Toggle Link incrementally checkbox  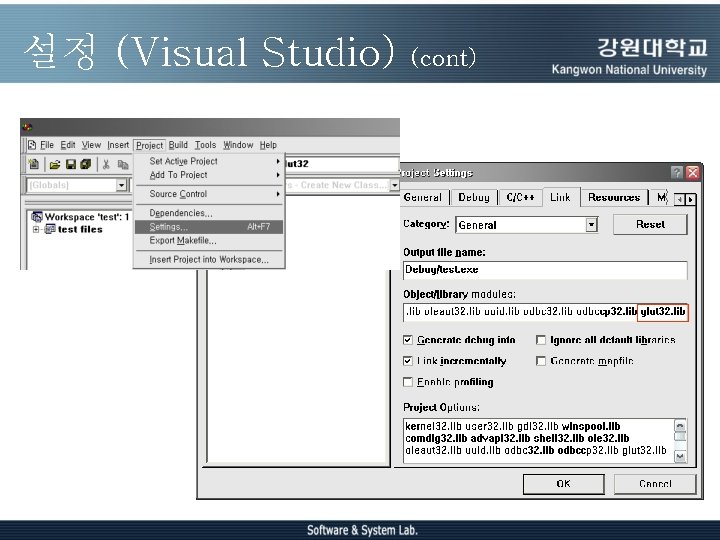tap(408, 361)
